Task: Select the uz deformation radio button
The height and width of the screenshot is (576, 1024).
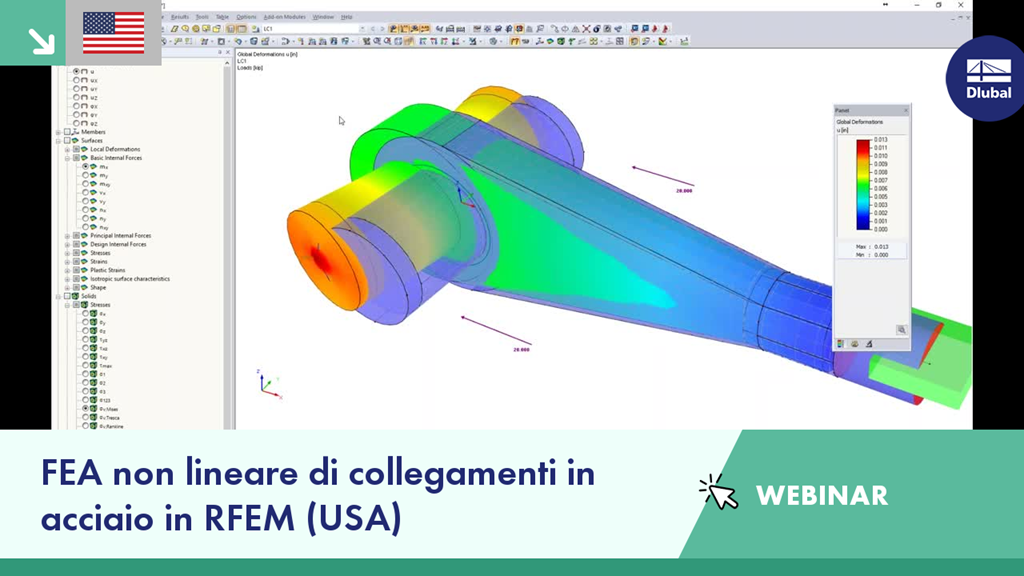Action: 76,97
